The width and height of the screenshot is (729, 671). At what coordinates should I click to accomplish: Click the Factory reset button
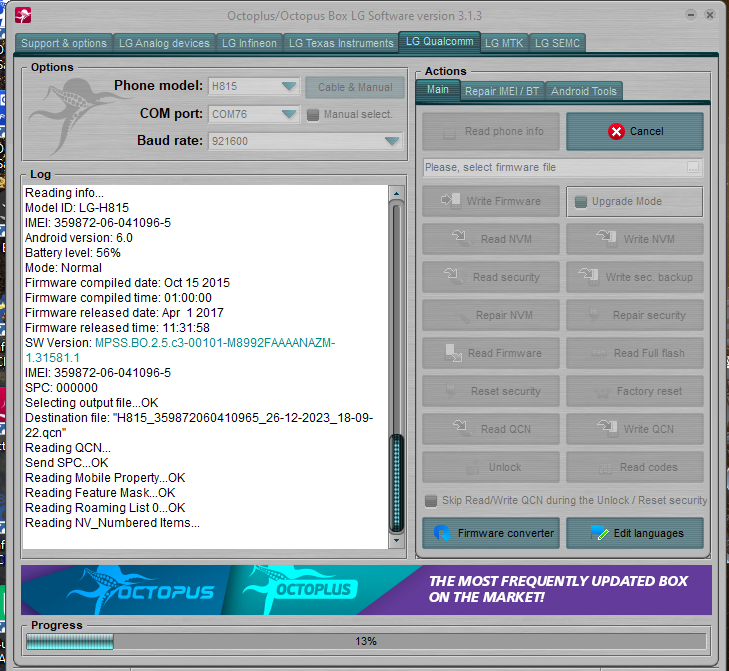(634, 391)
